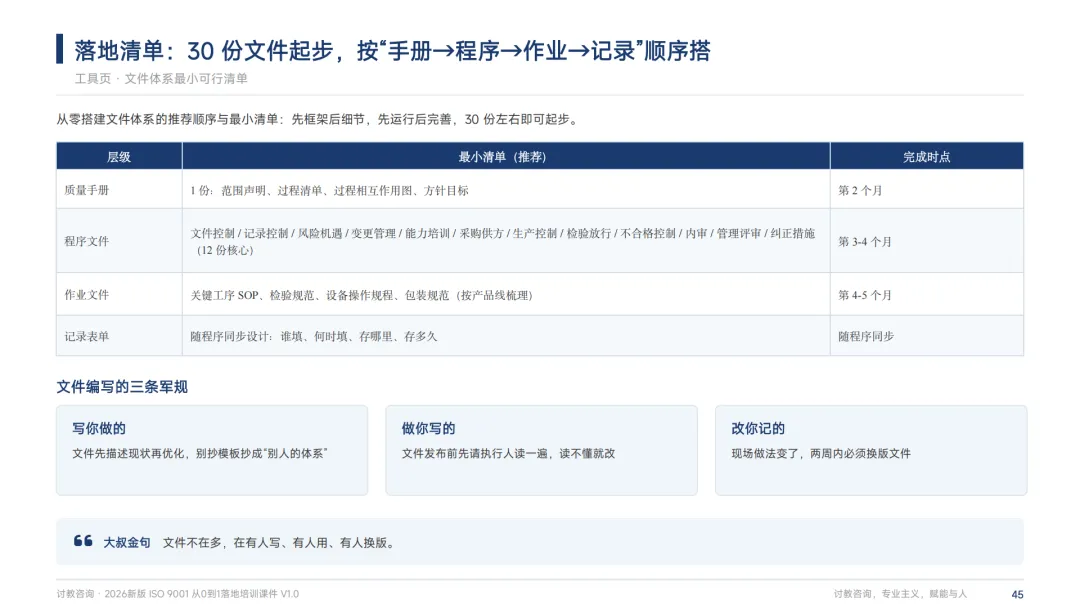
Task: Select the slide title starting 落地清单
Action: pyautogui.click(x=392, y=50)
